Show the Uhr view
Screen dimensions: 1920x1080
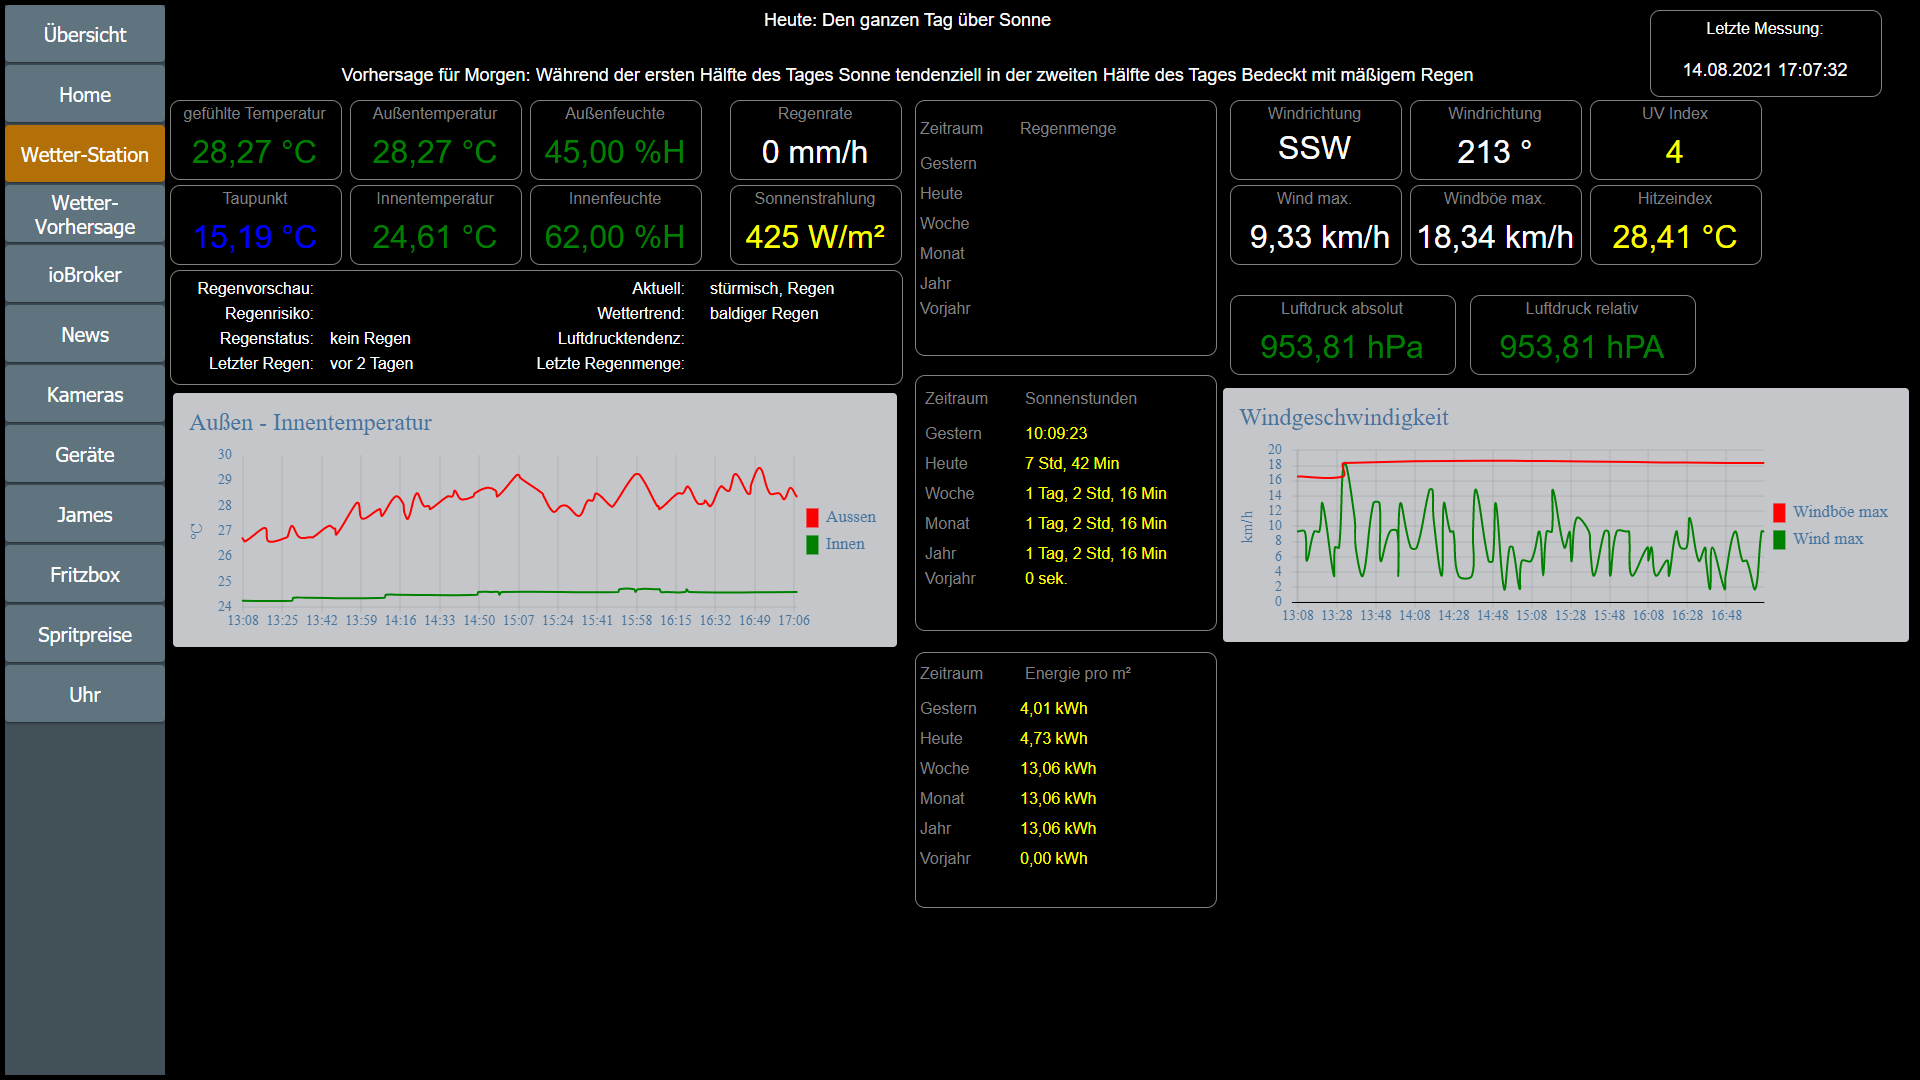point(85,695)
